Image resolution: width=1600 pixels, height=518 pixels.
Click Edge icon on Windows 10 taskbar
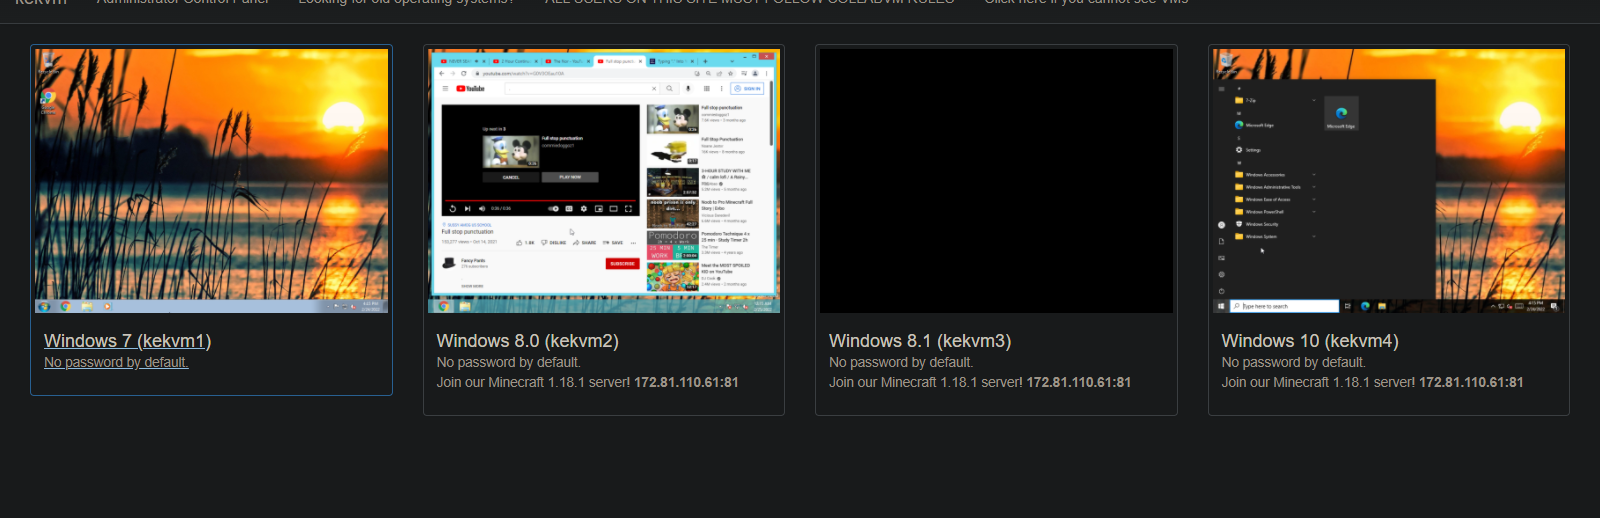pos(1365,306)
